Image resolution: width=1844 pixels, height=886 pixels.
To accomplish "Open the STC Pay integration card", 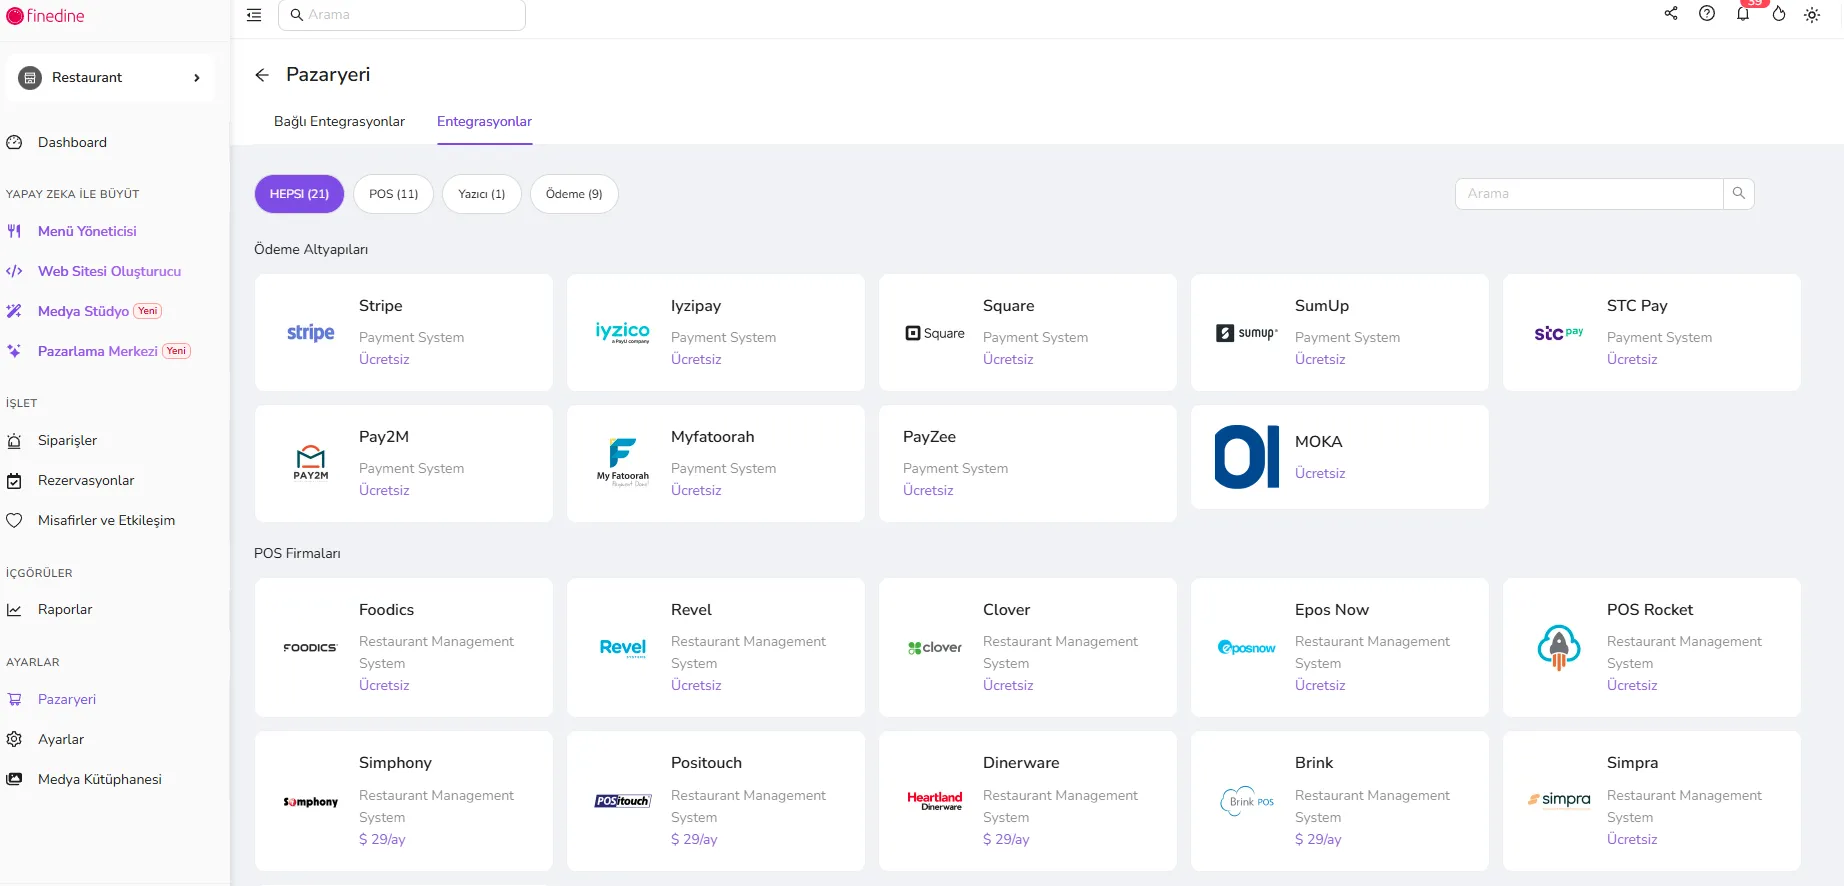I will (x=1652, y=333).
